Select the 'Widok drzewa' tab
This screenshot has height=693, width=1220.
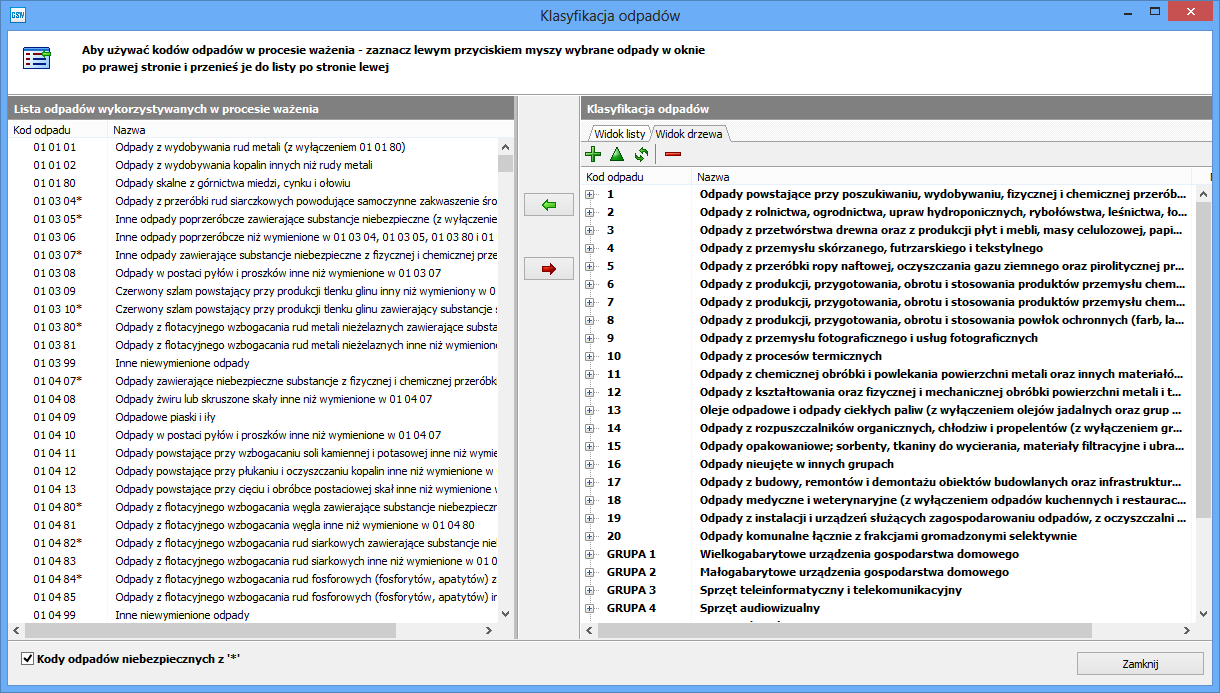point(690,134)
